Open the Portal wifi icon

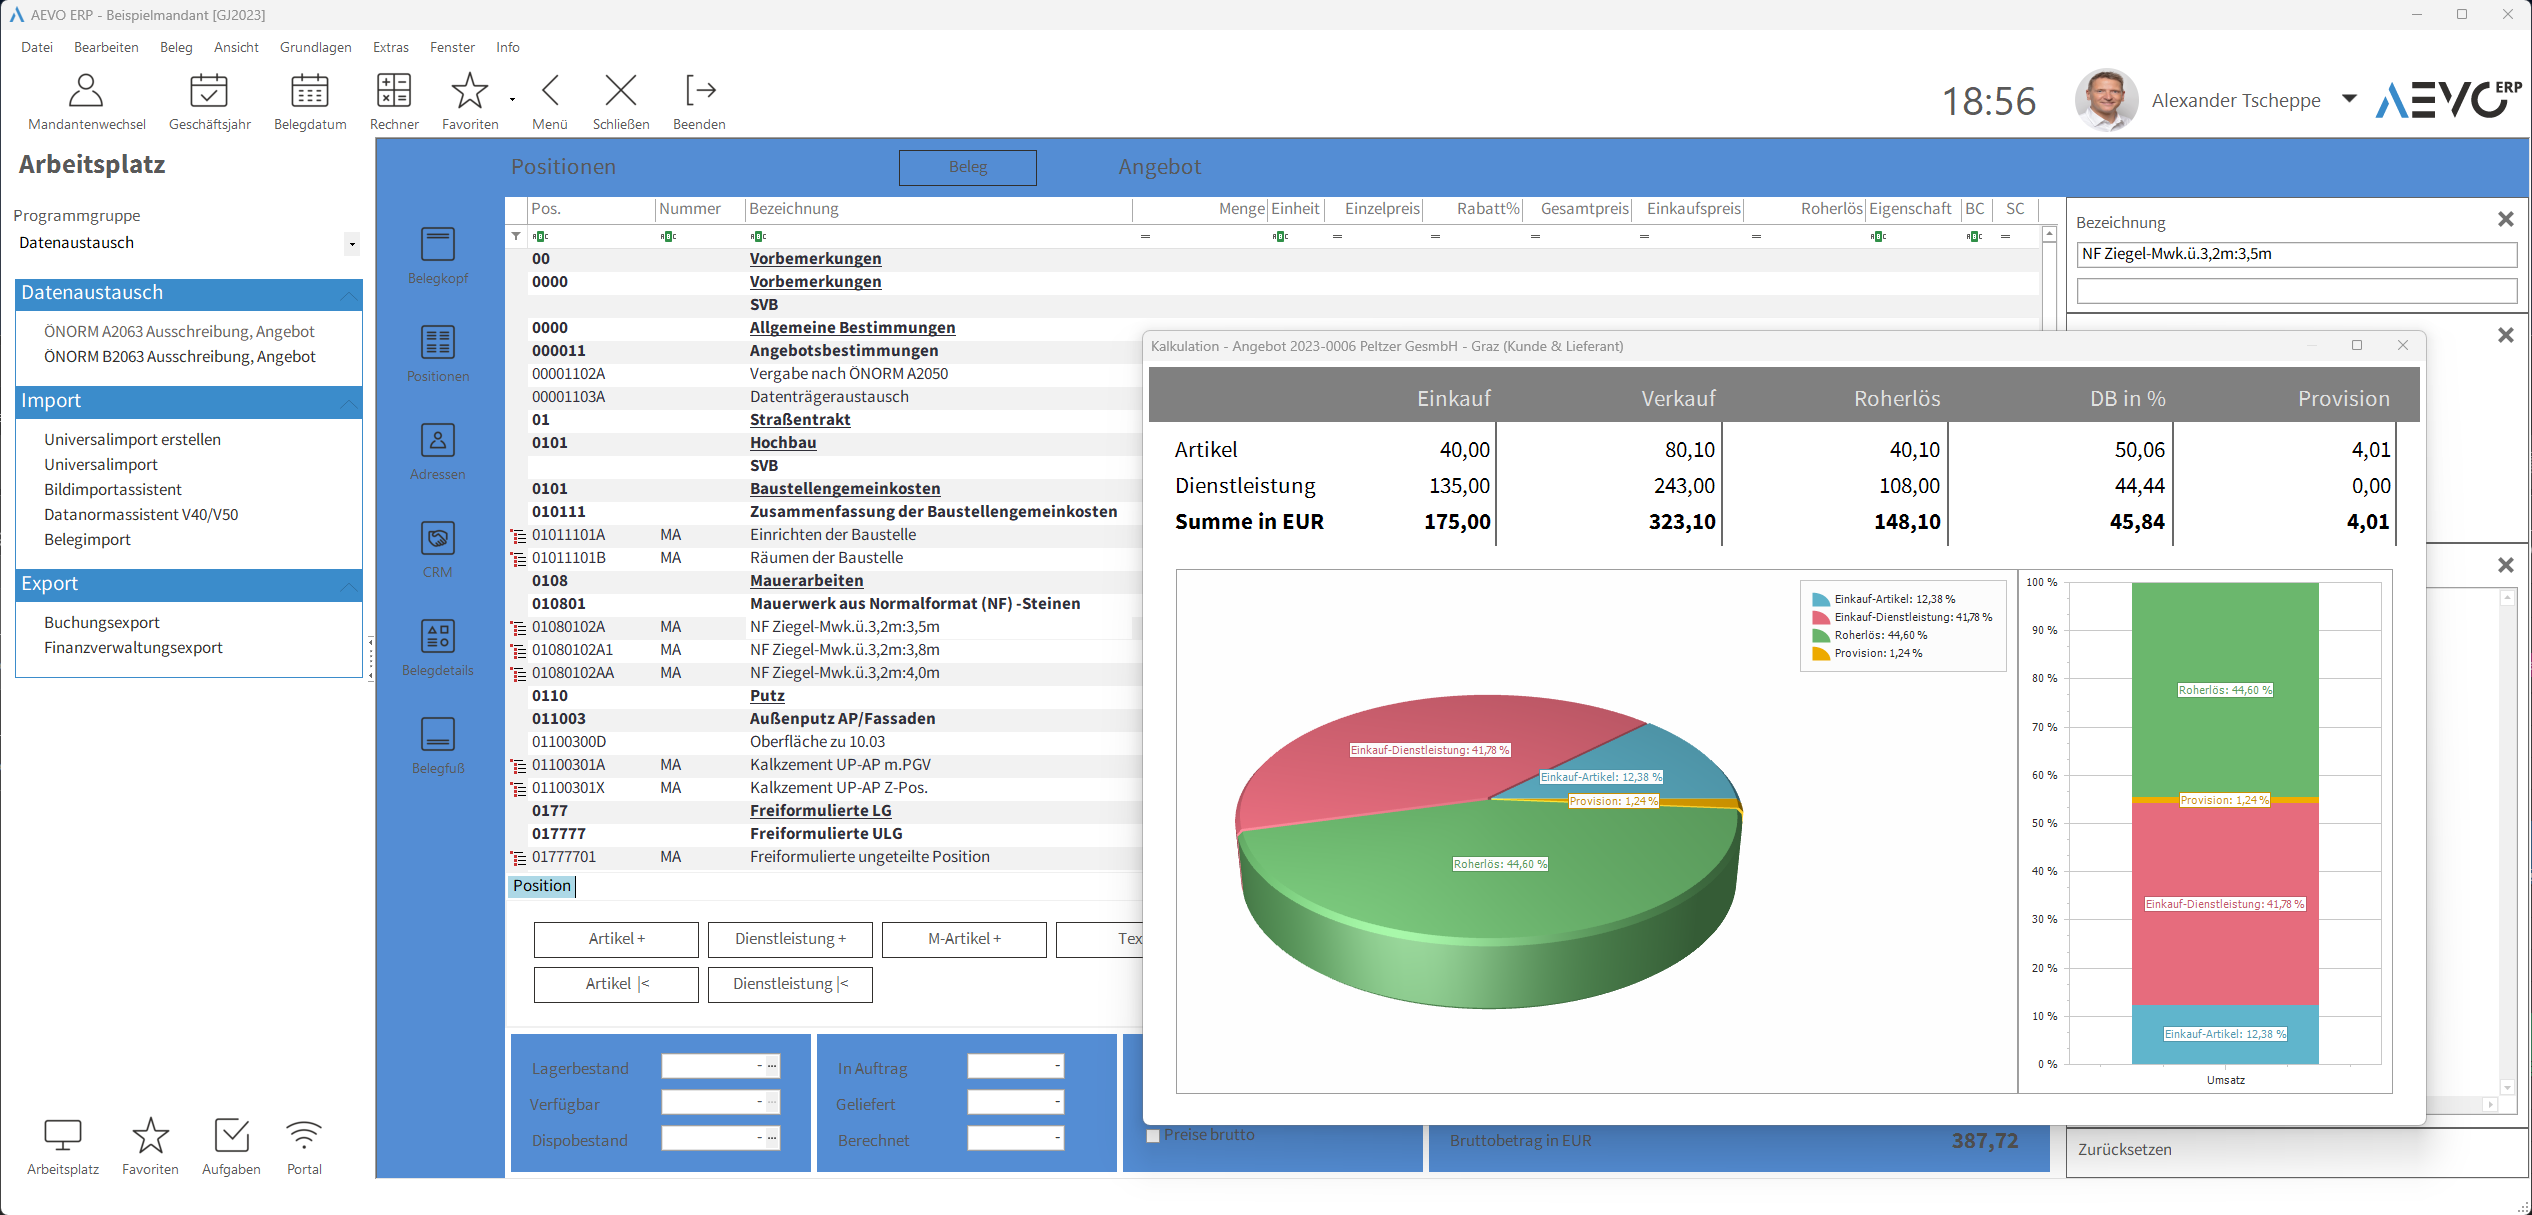[x=304, y=1135]
